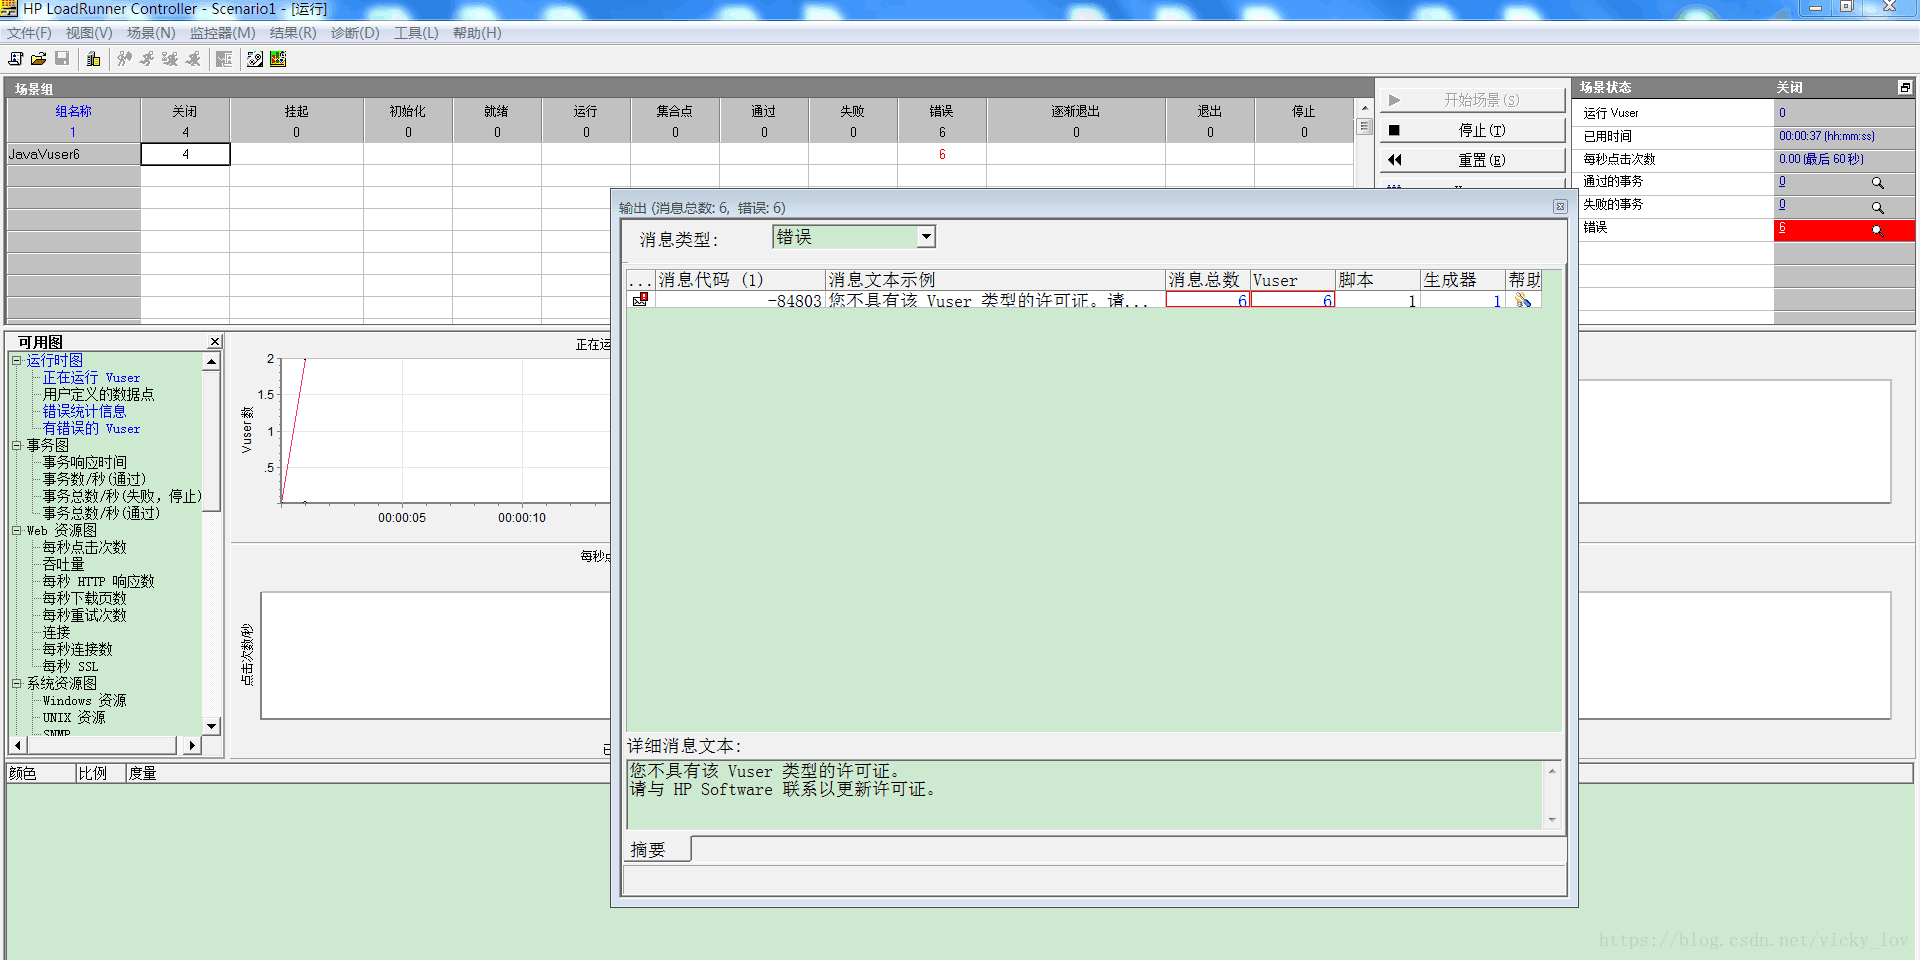The width and height of the screenshot is (1920, 960).
Task: Click the 生成器 count cell showing 1
Action: (1462, 300)
